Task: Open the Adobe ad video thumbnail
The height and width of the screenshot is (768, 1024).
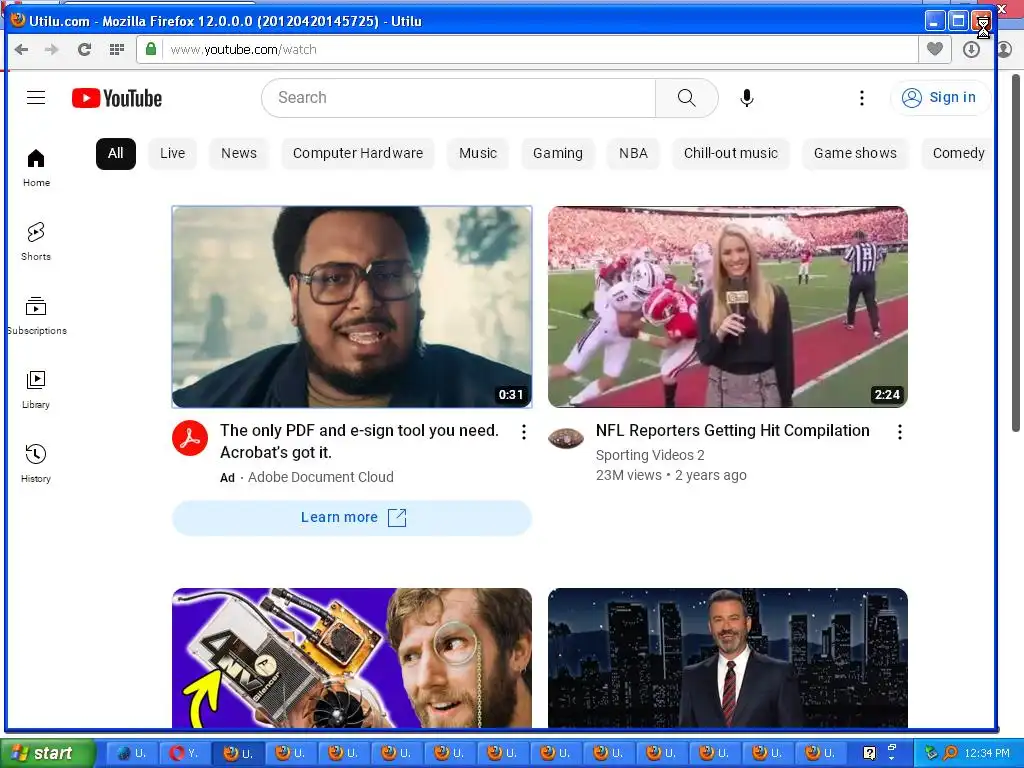Action: click(x=352, y=307)
